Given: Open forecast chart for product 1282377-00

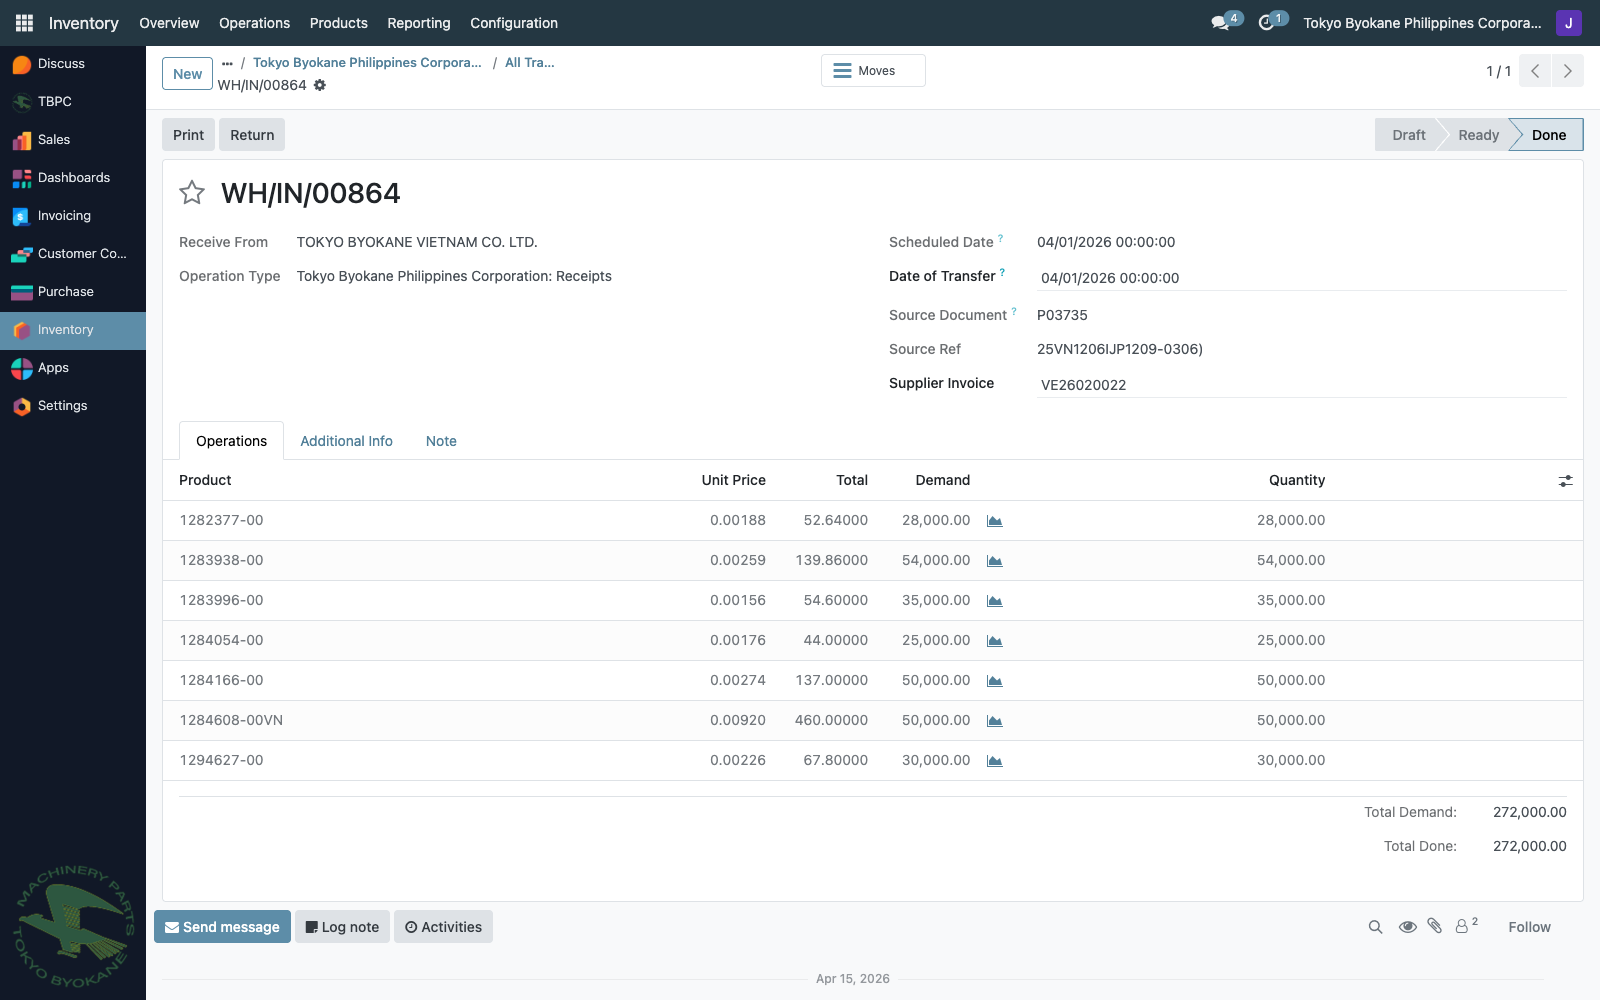Looking at the screenshot, I should (995, 521).
